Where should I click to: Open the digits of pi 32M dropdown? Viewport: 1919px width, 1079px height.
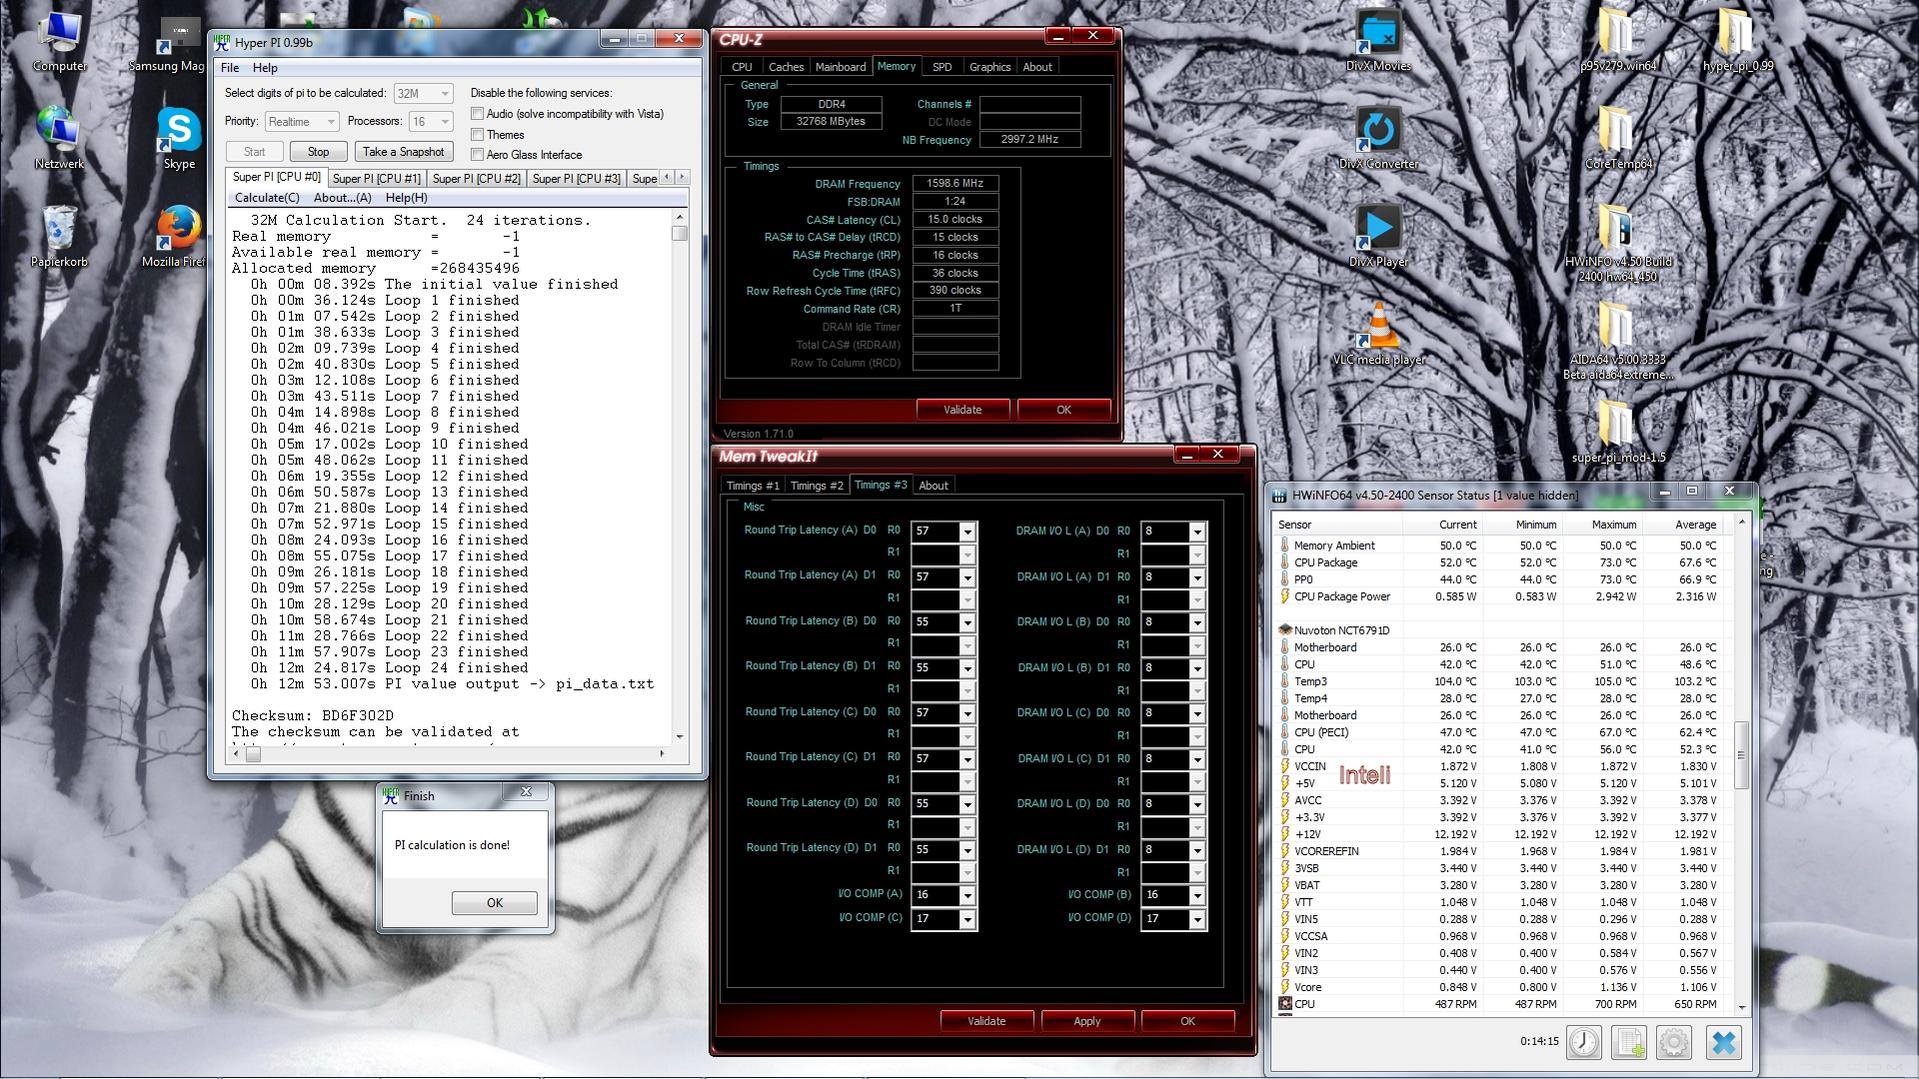pos(423,93)
